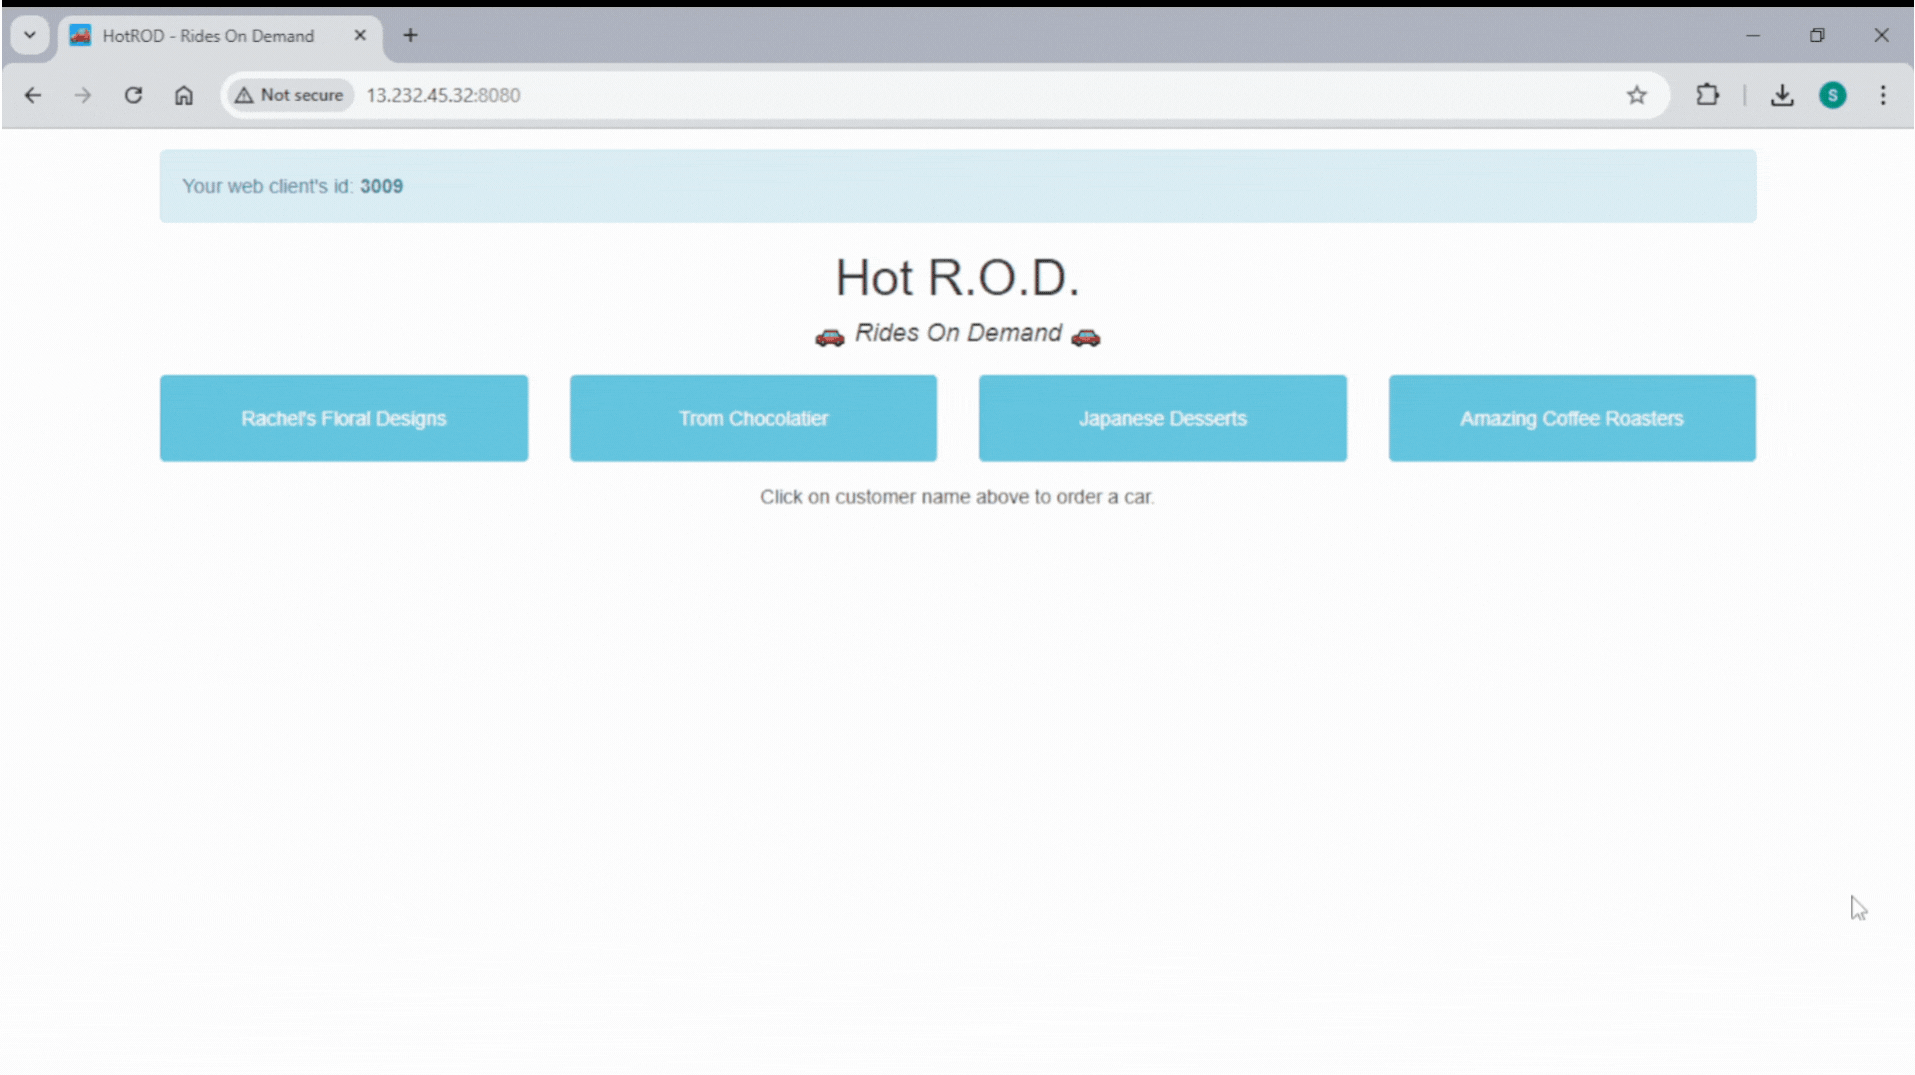Click the Amazing Coffee Roasters button
Screen dimensions: 1915x1075
coord(1571,418)
